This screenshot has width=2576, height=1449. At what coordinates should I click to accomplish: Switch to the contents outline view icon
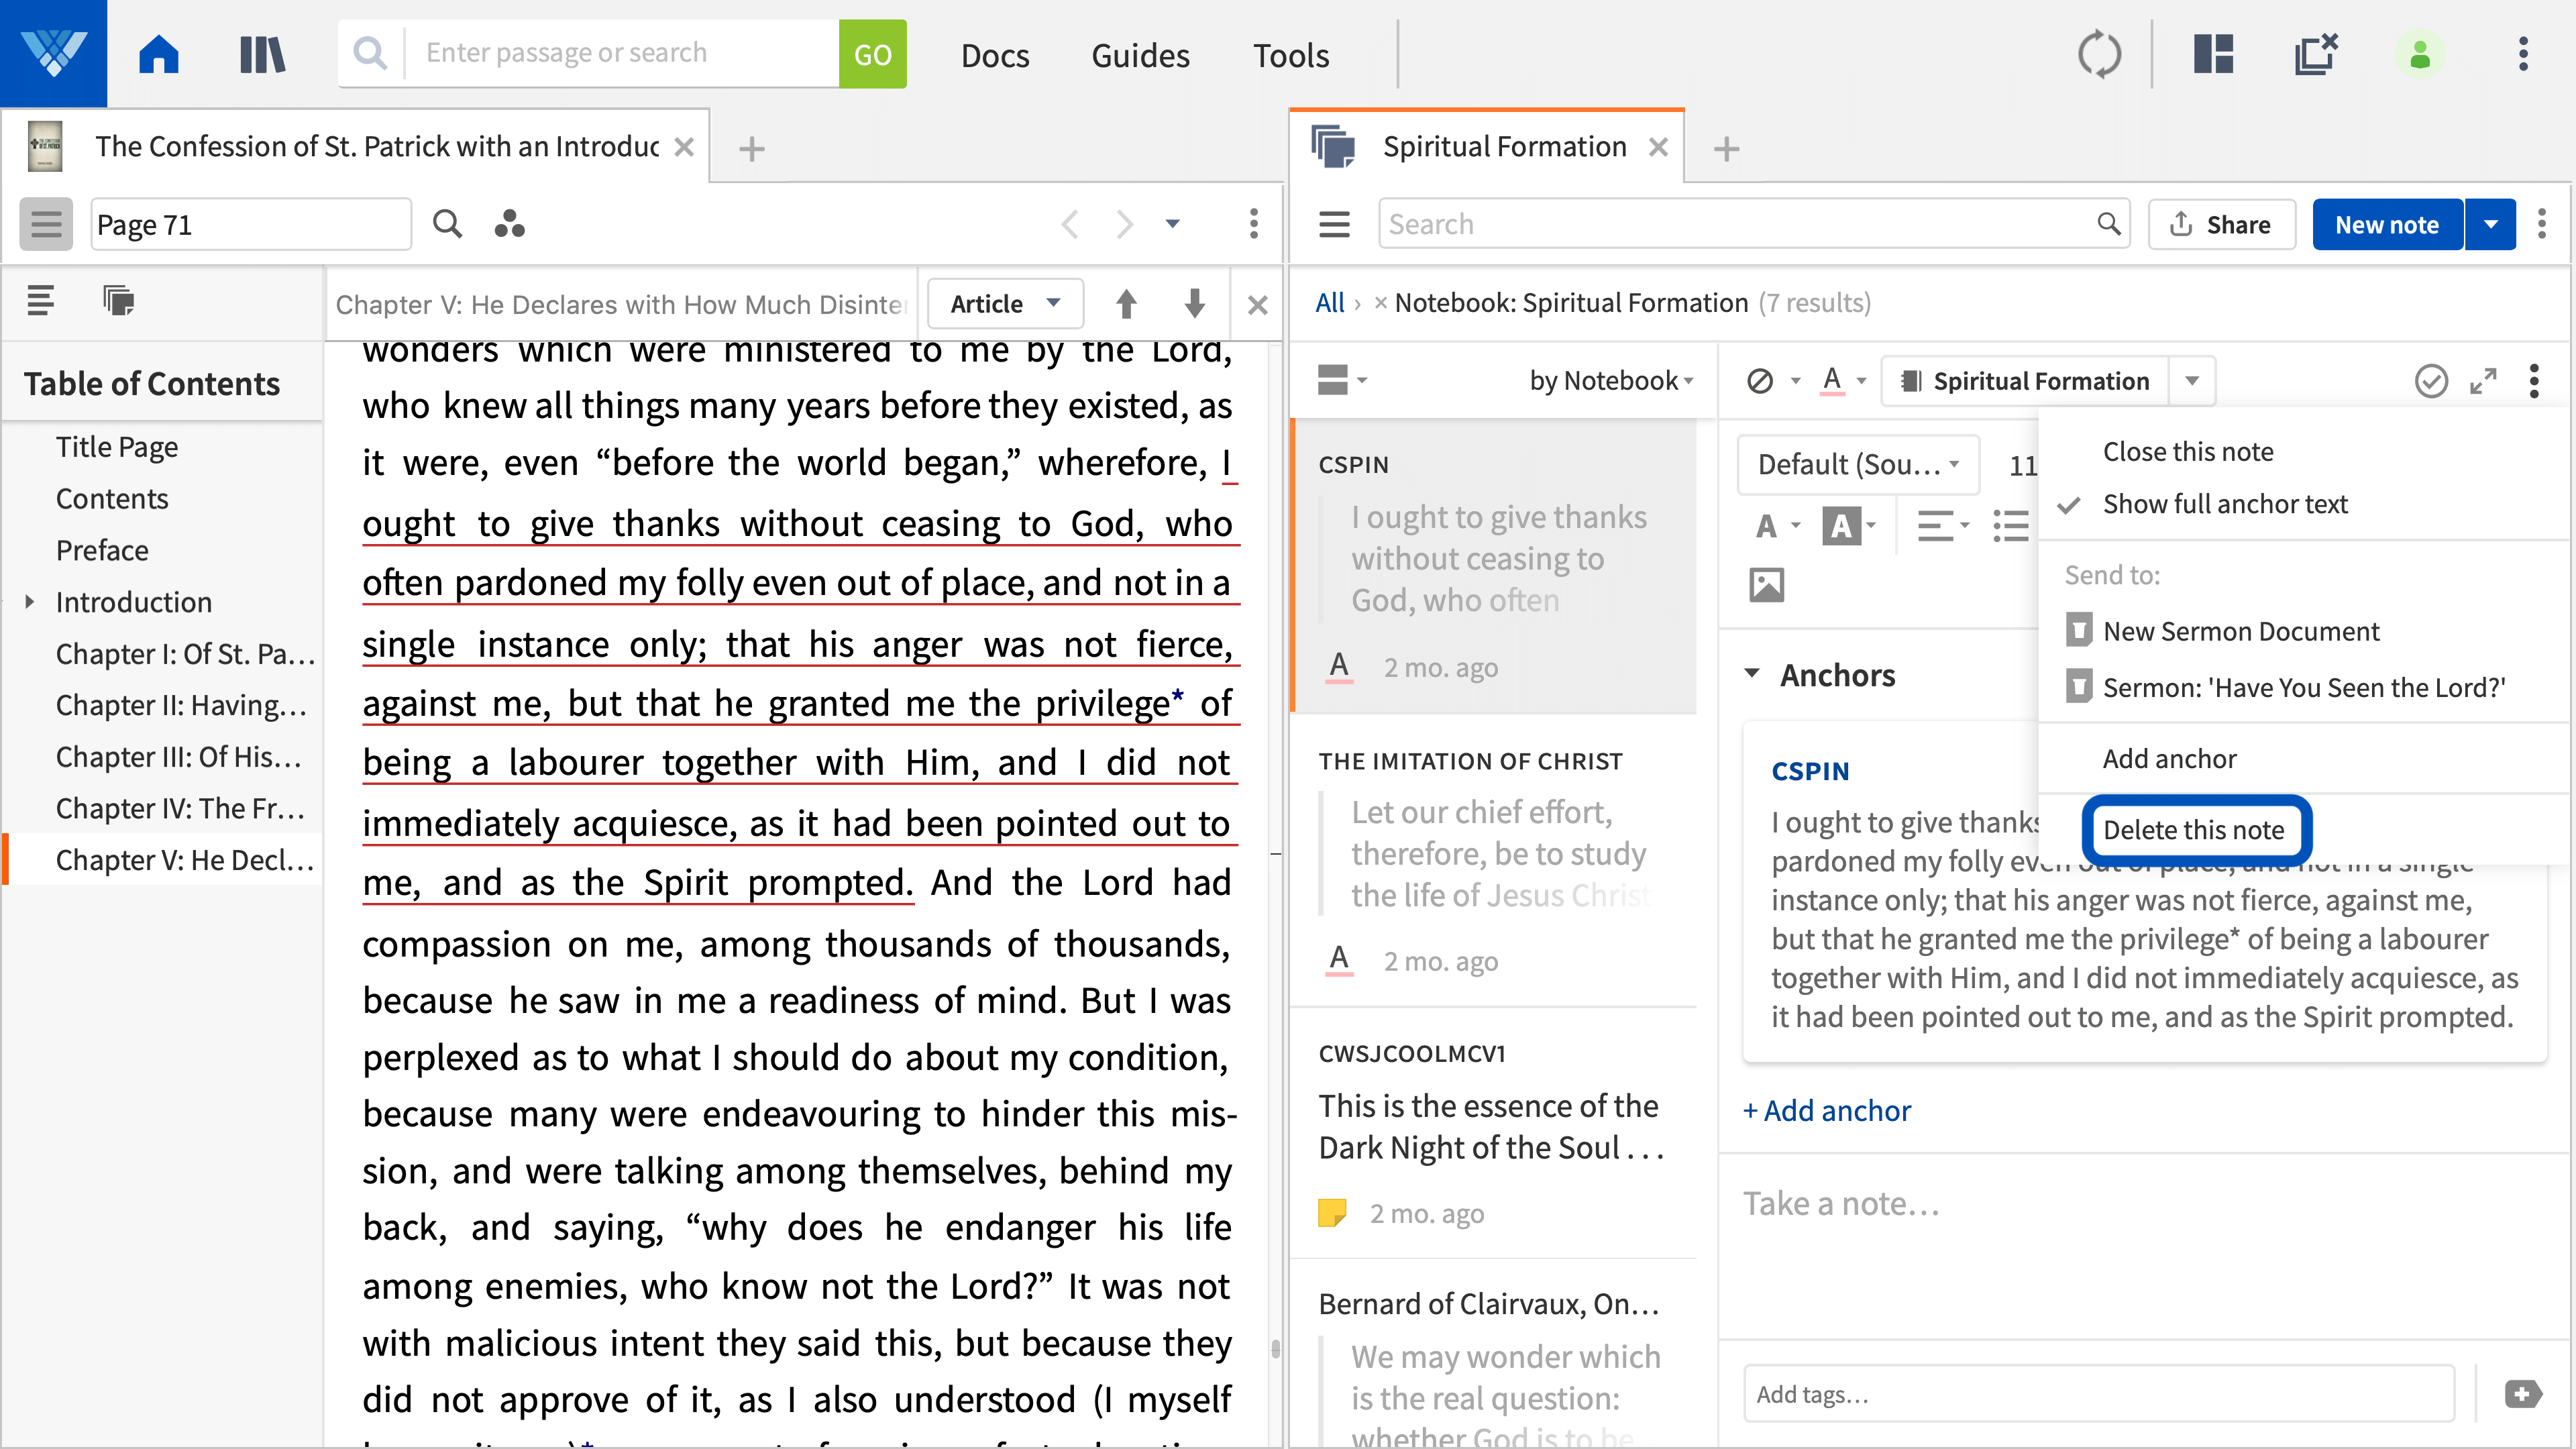(41, 300)
